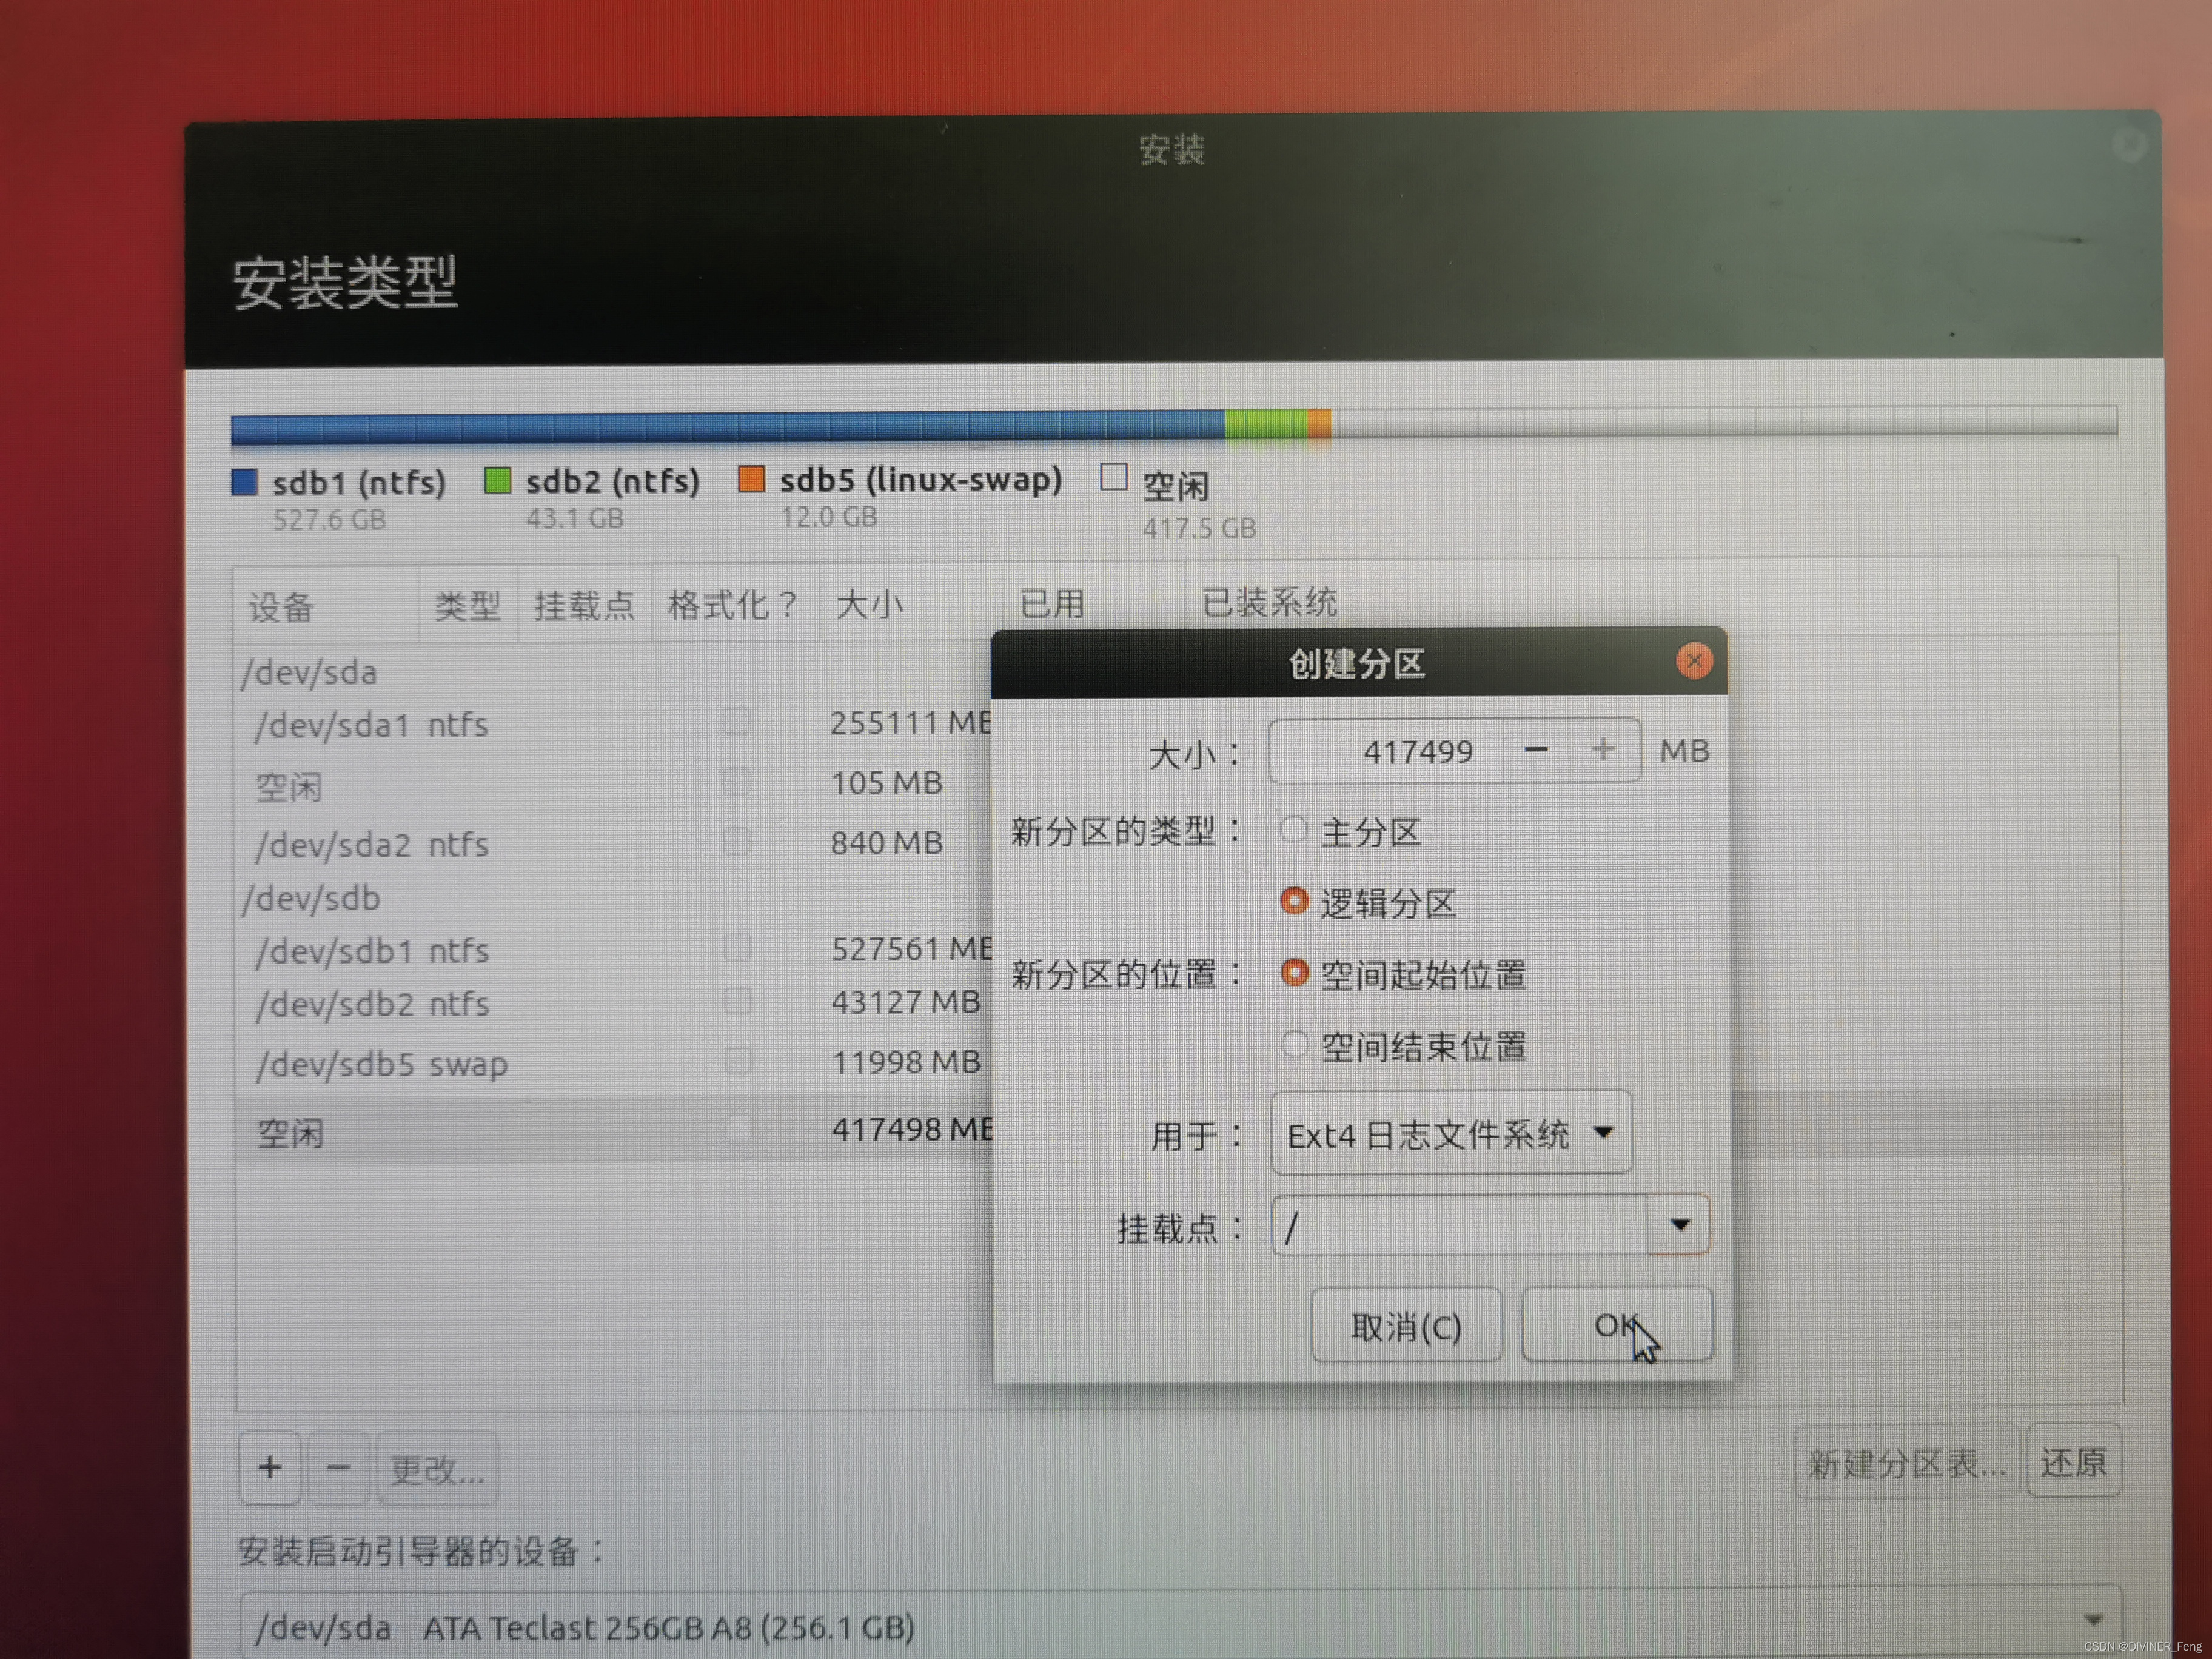This screenshot has height=1659, width=2212.
Task: Click the mount point text field containing /
Action: pos(1460,1225)
